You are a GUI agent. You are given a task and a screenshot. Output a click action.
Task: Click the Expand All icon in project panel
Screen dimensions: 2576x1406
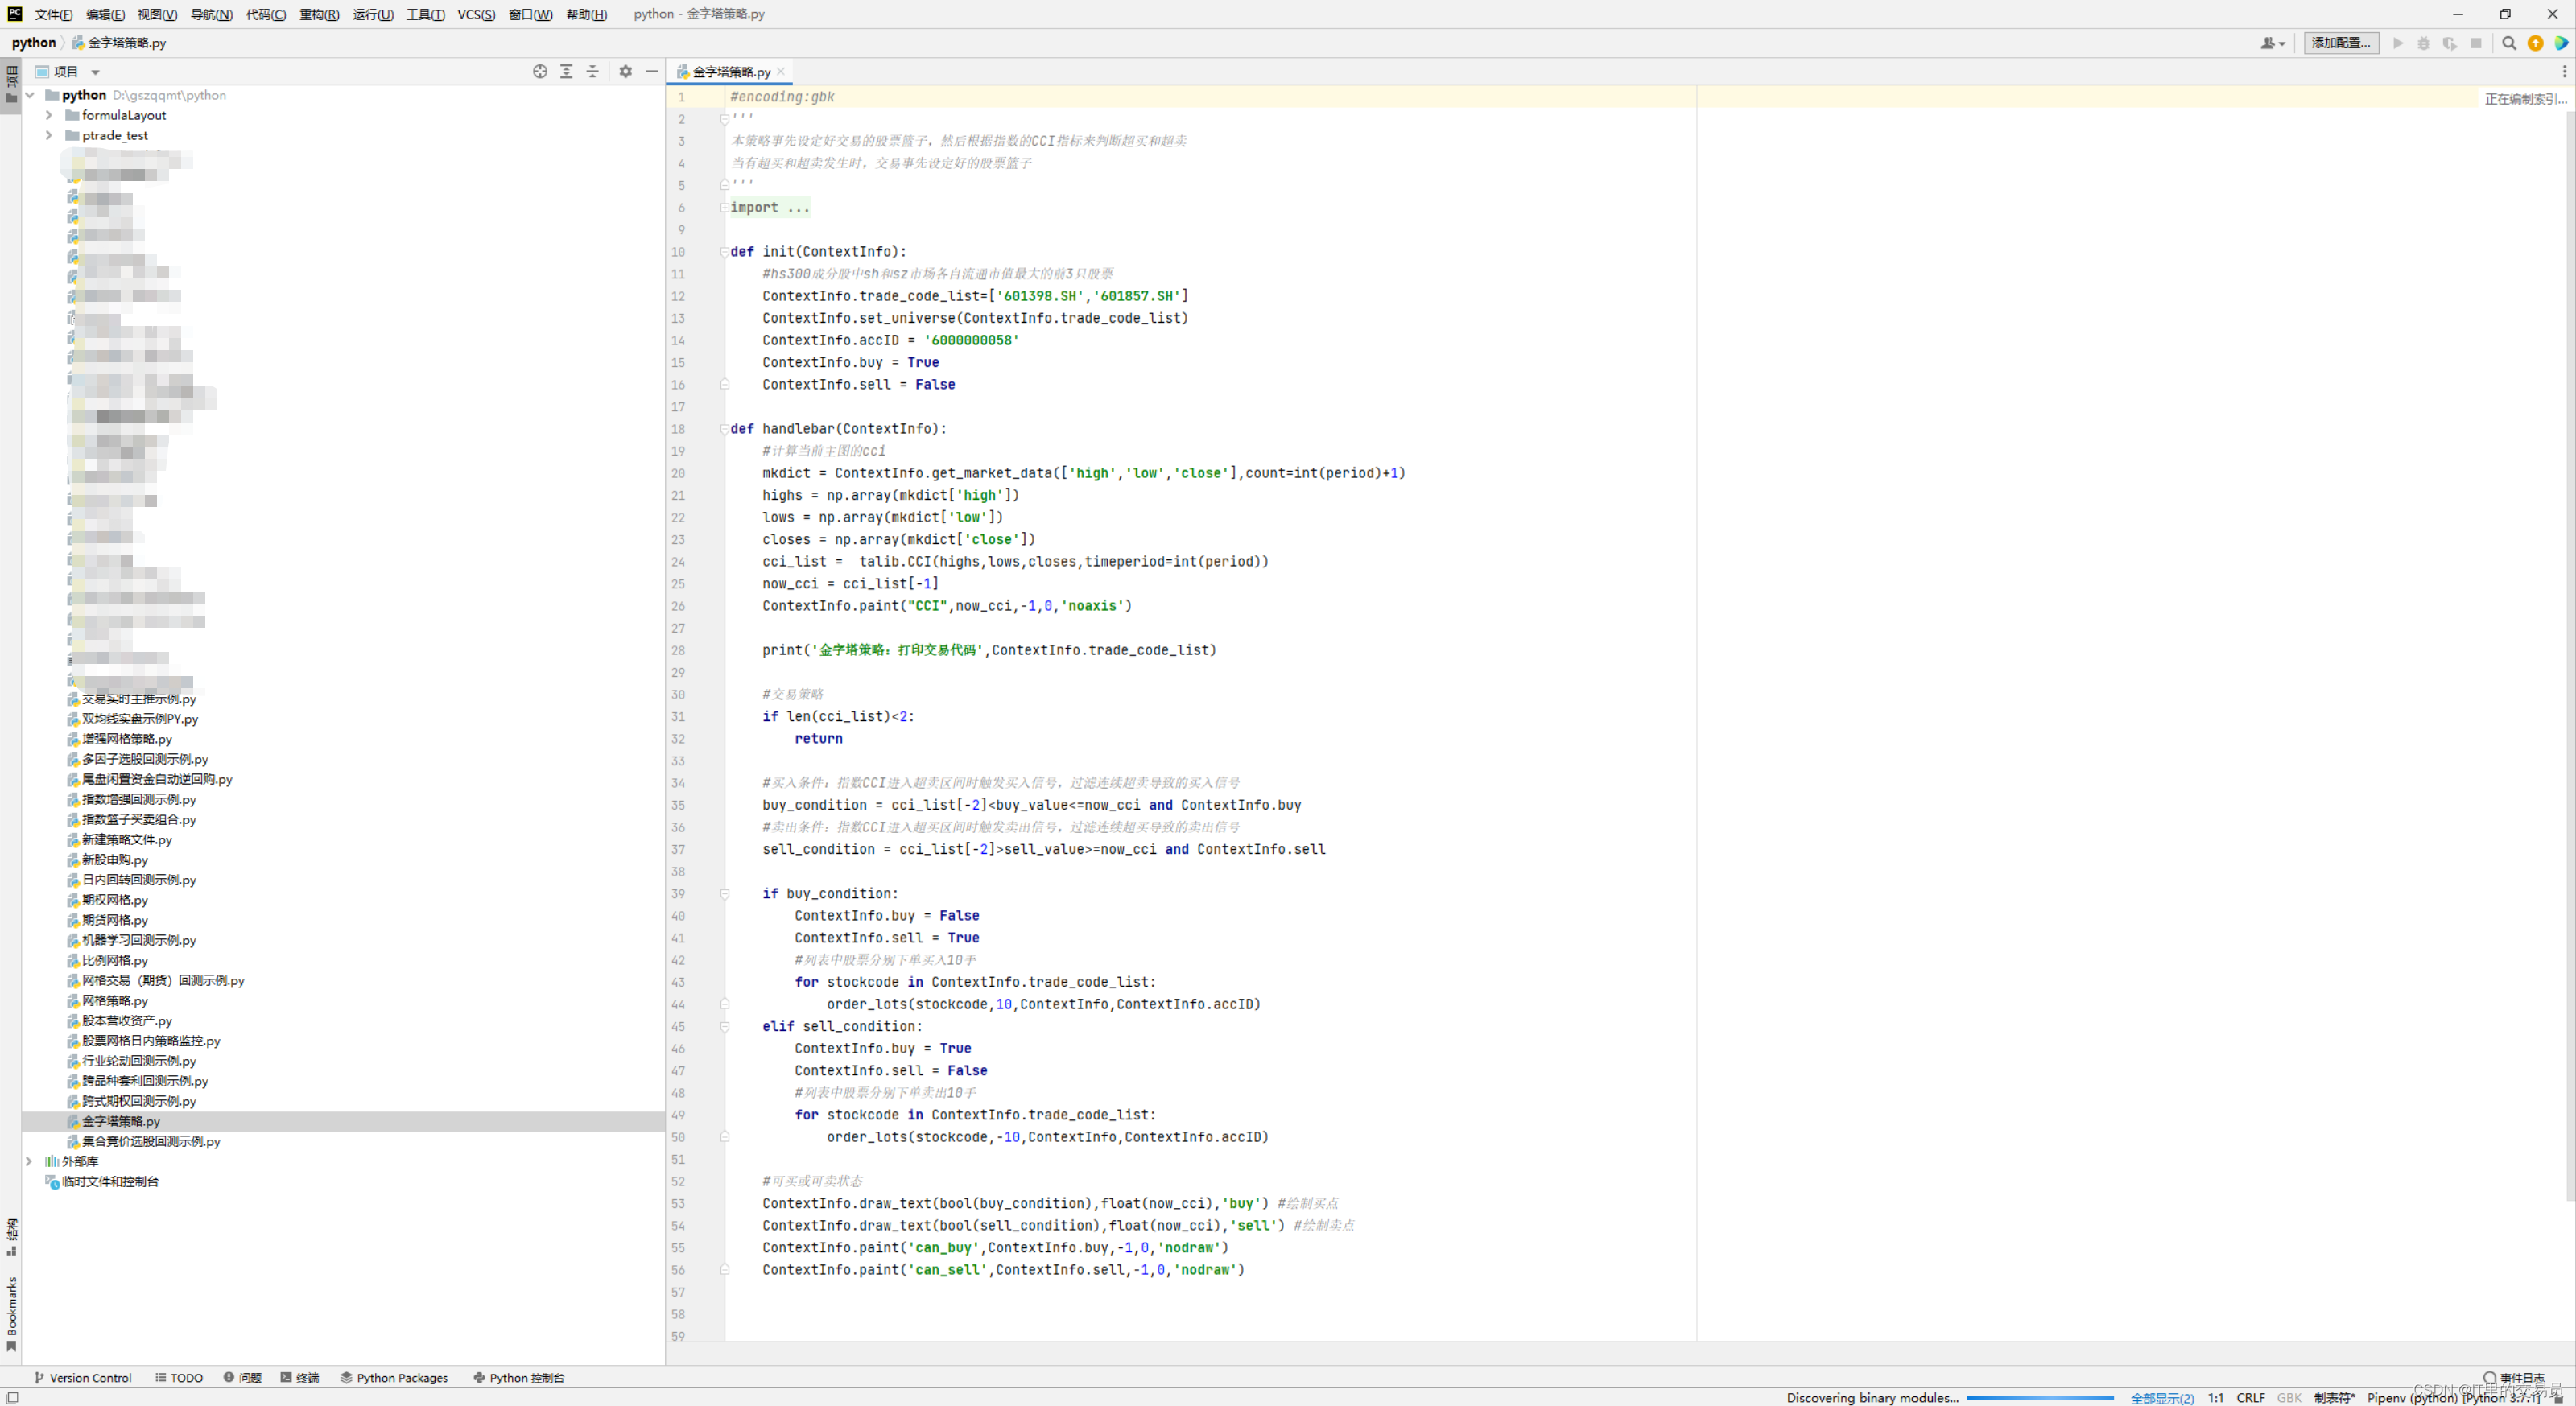click(x=566, y=71)
